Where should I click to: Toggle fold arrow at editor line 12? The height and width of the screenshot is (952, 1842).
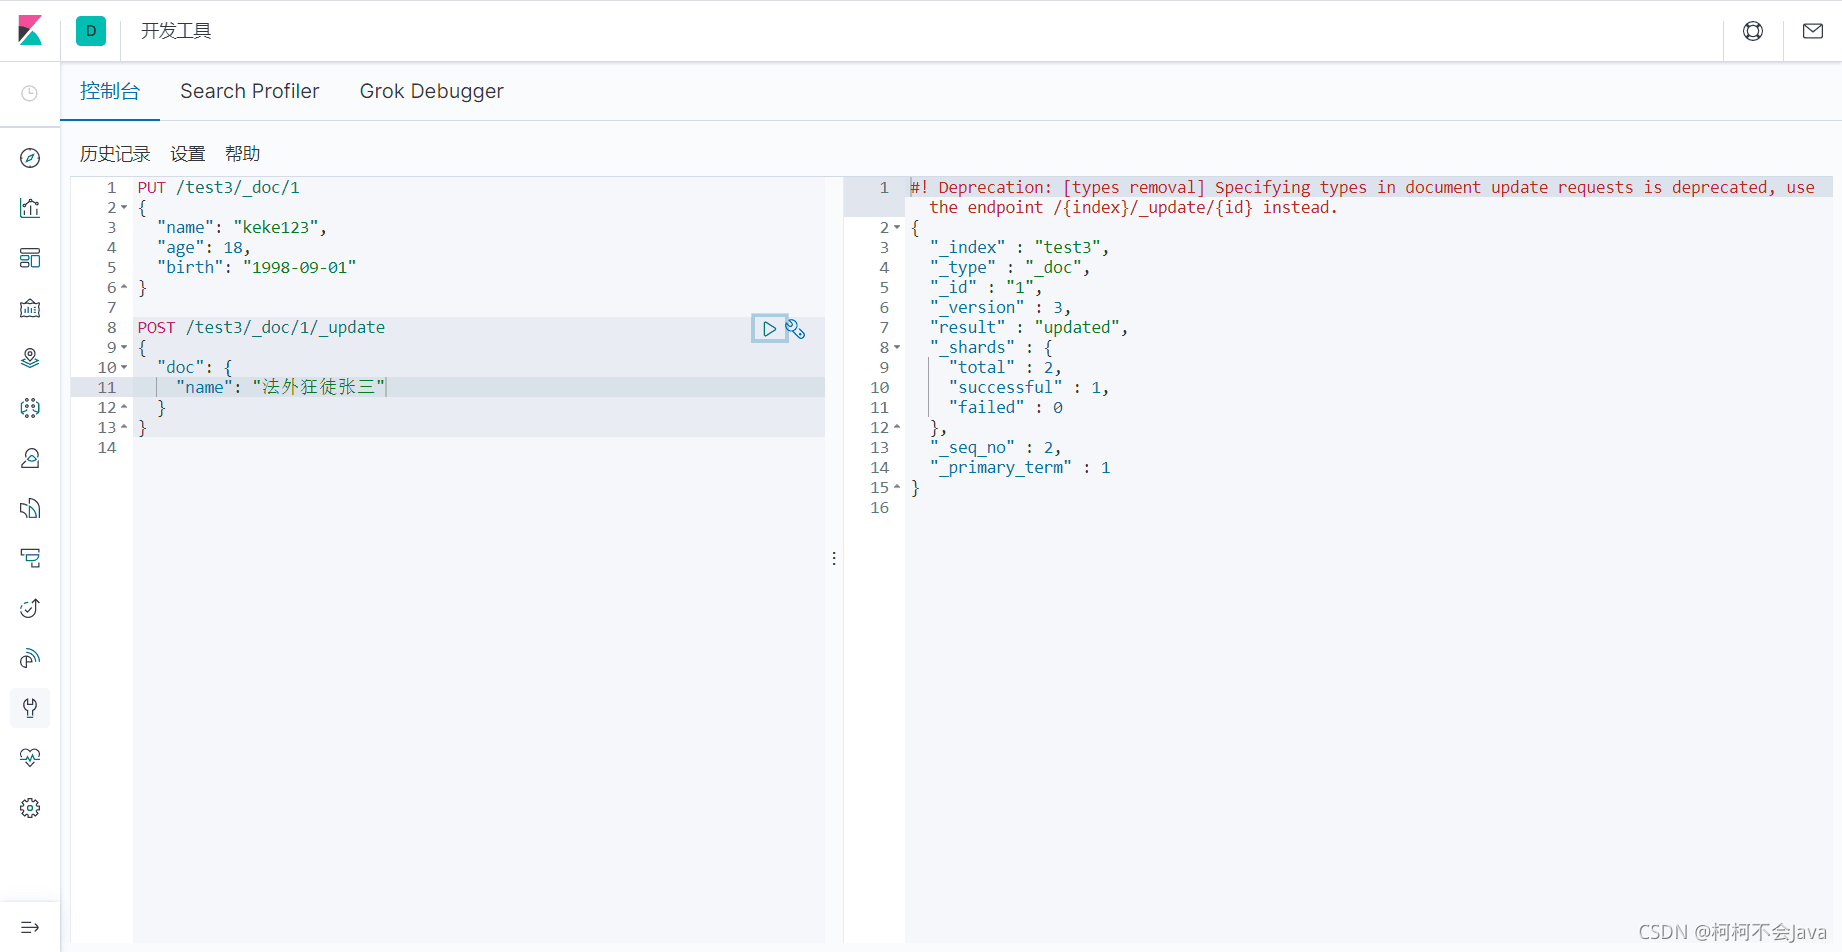click(124, 408)
